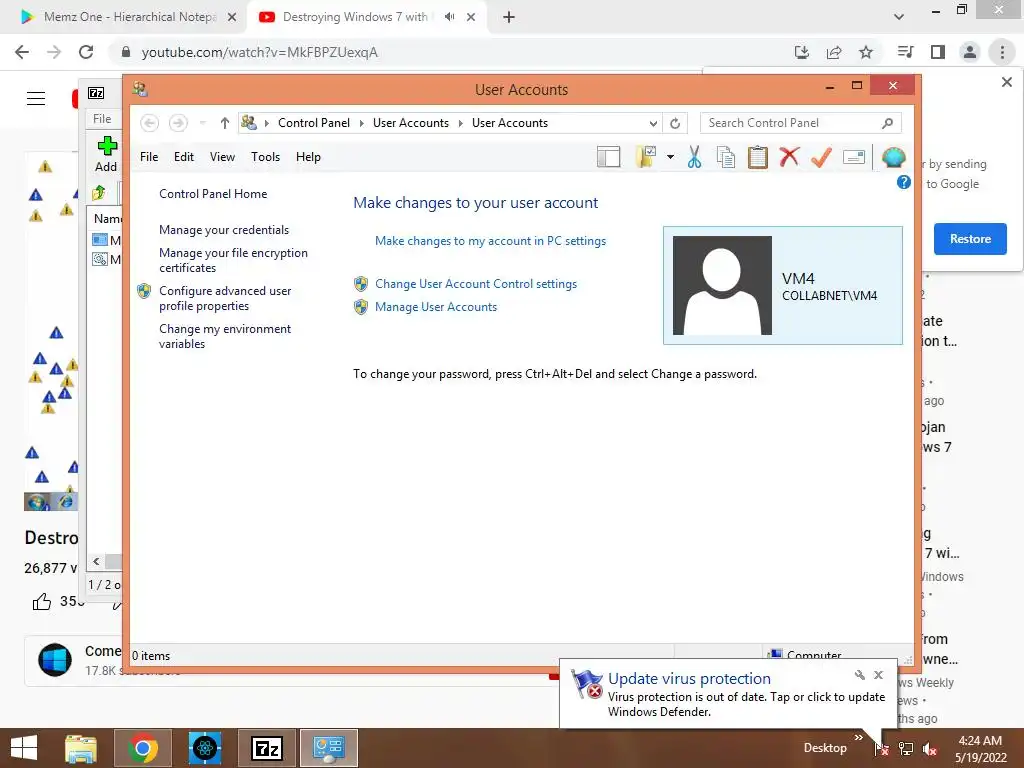Viewport: 1024px width, 768px height.
Task: Click the 7-Zip up folder icon
Action: coord(99,193)
